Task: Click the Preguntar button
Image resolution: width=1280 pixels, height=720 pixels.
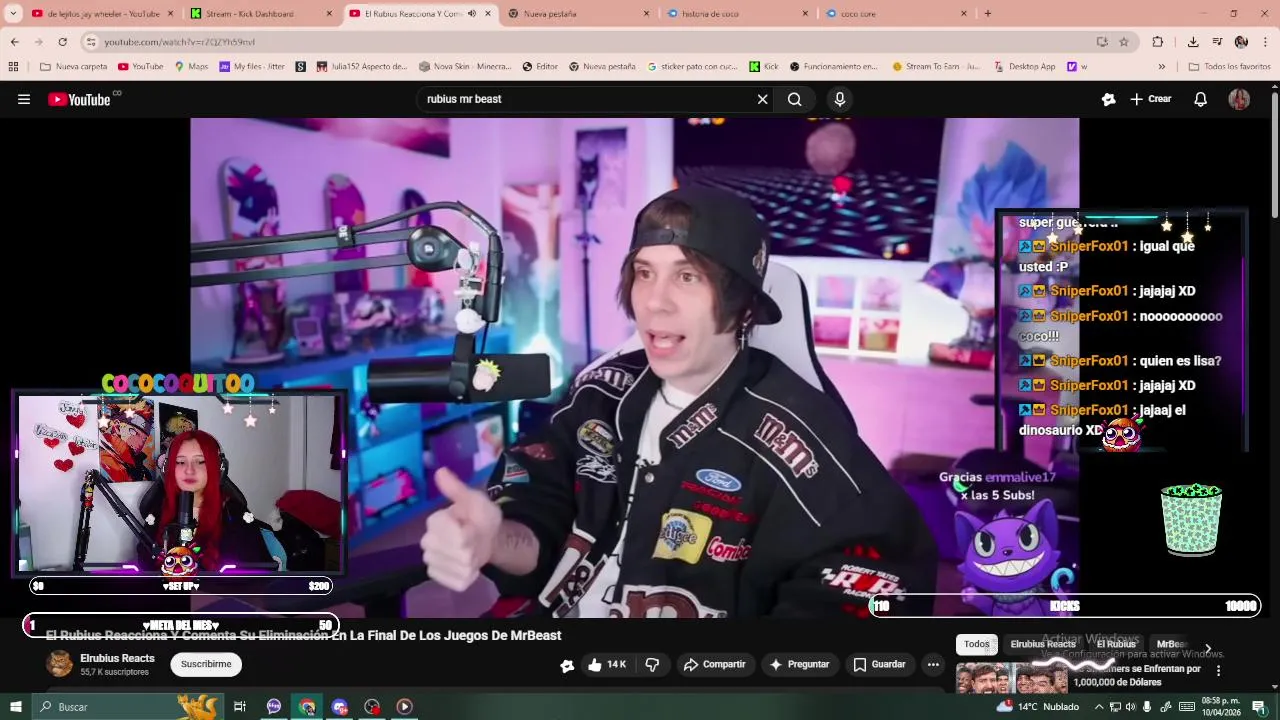Action: (798, 664)
